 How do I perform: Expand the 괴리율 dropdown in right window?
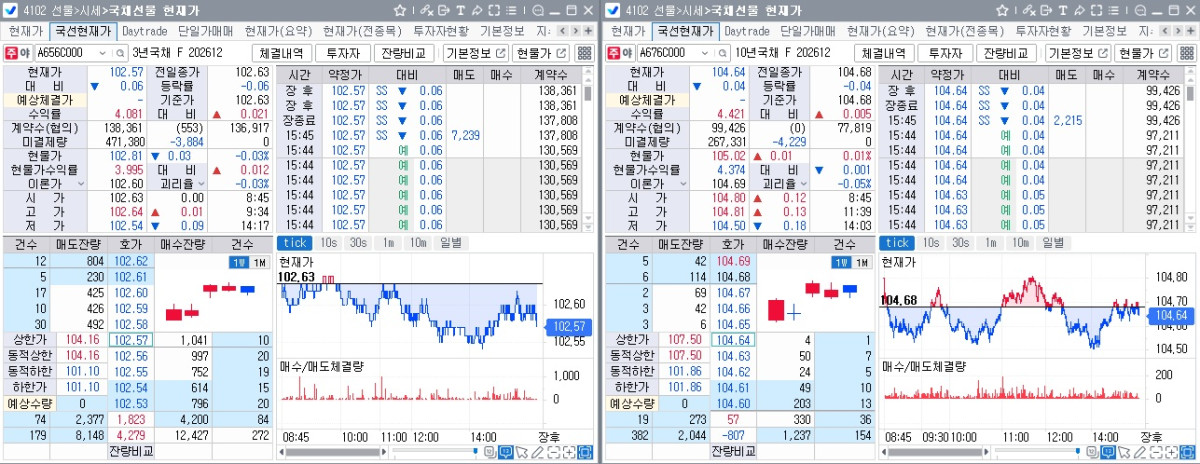[804, 184]
